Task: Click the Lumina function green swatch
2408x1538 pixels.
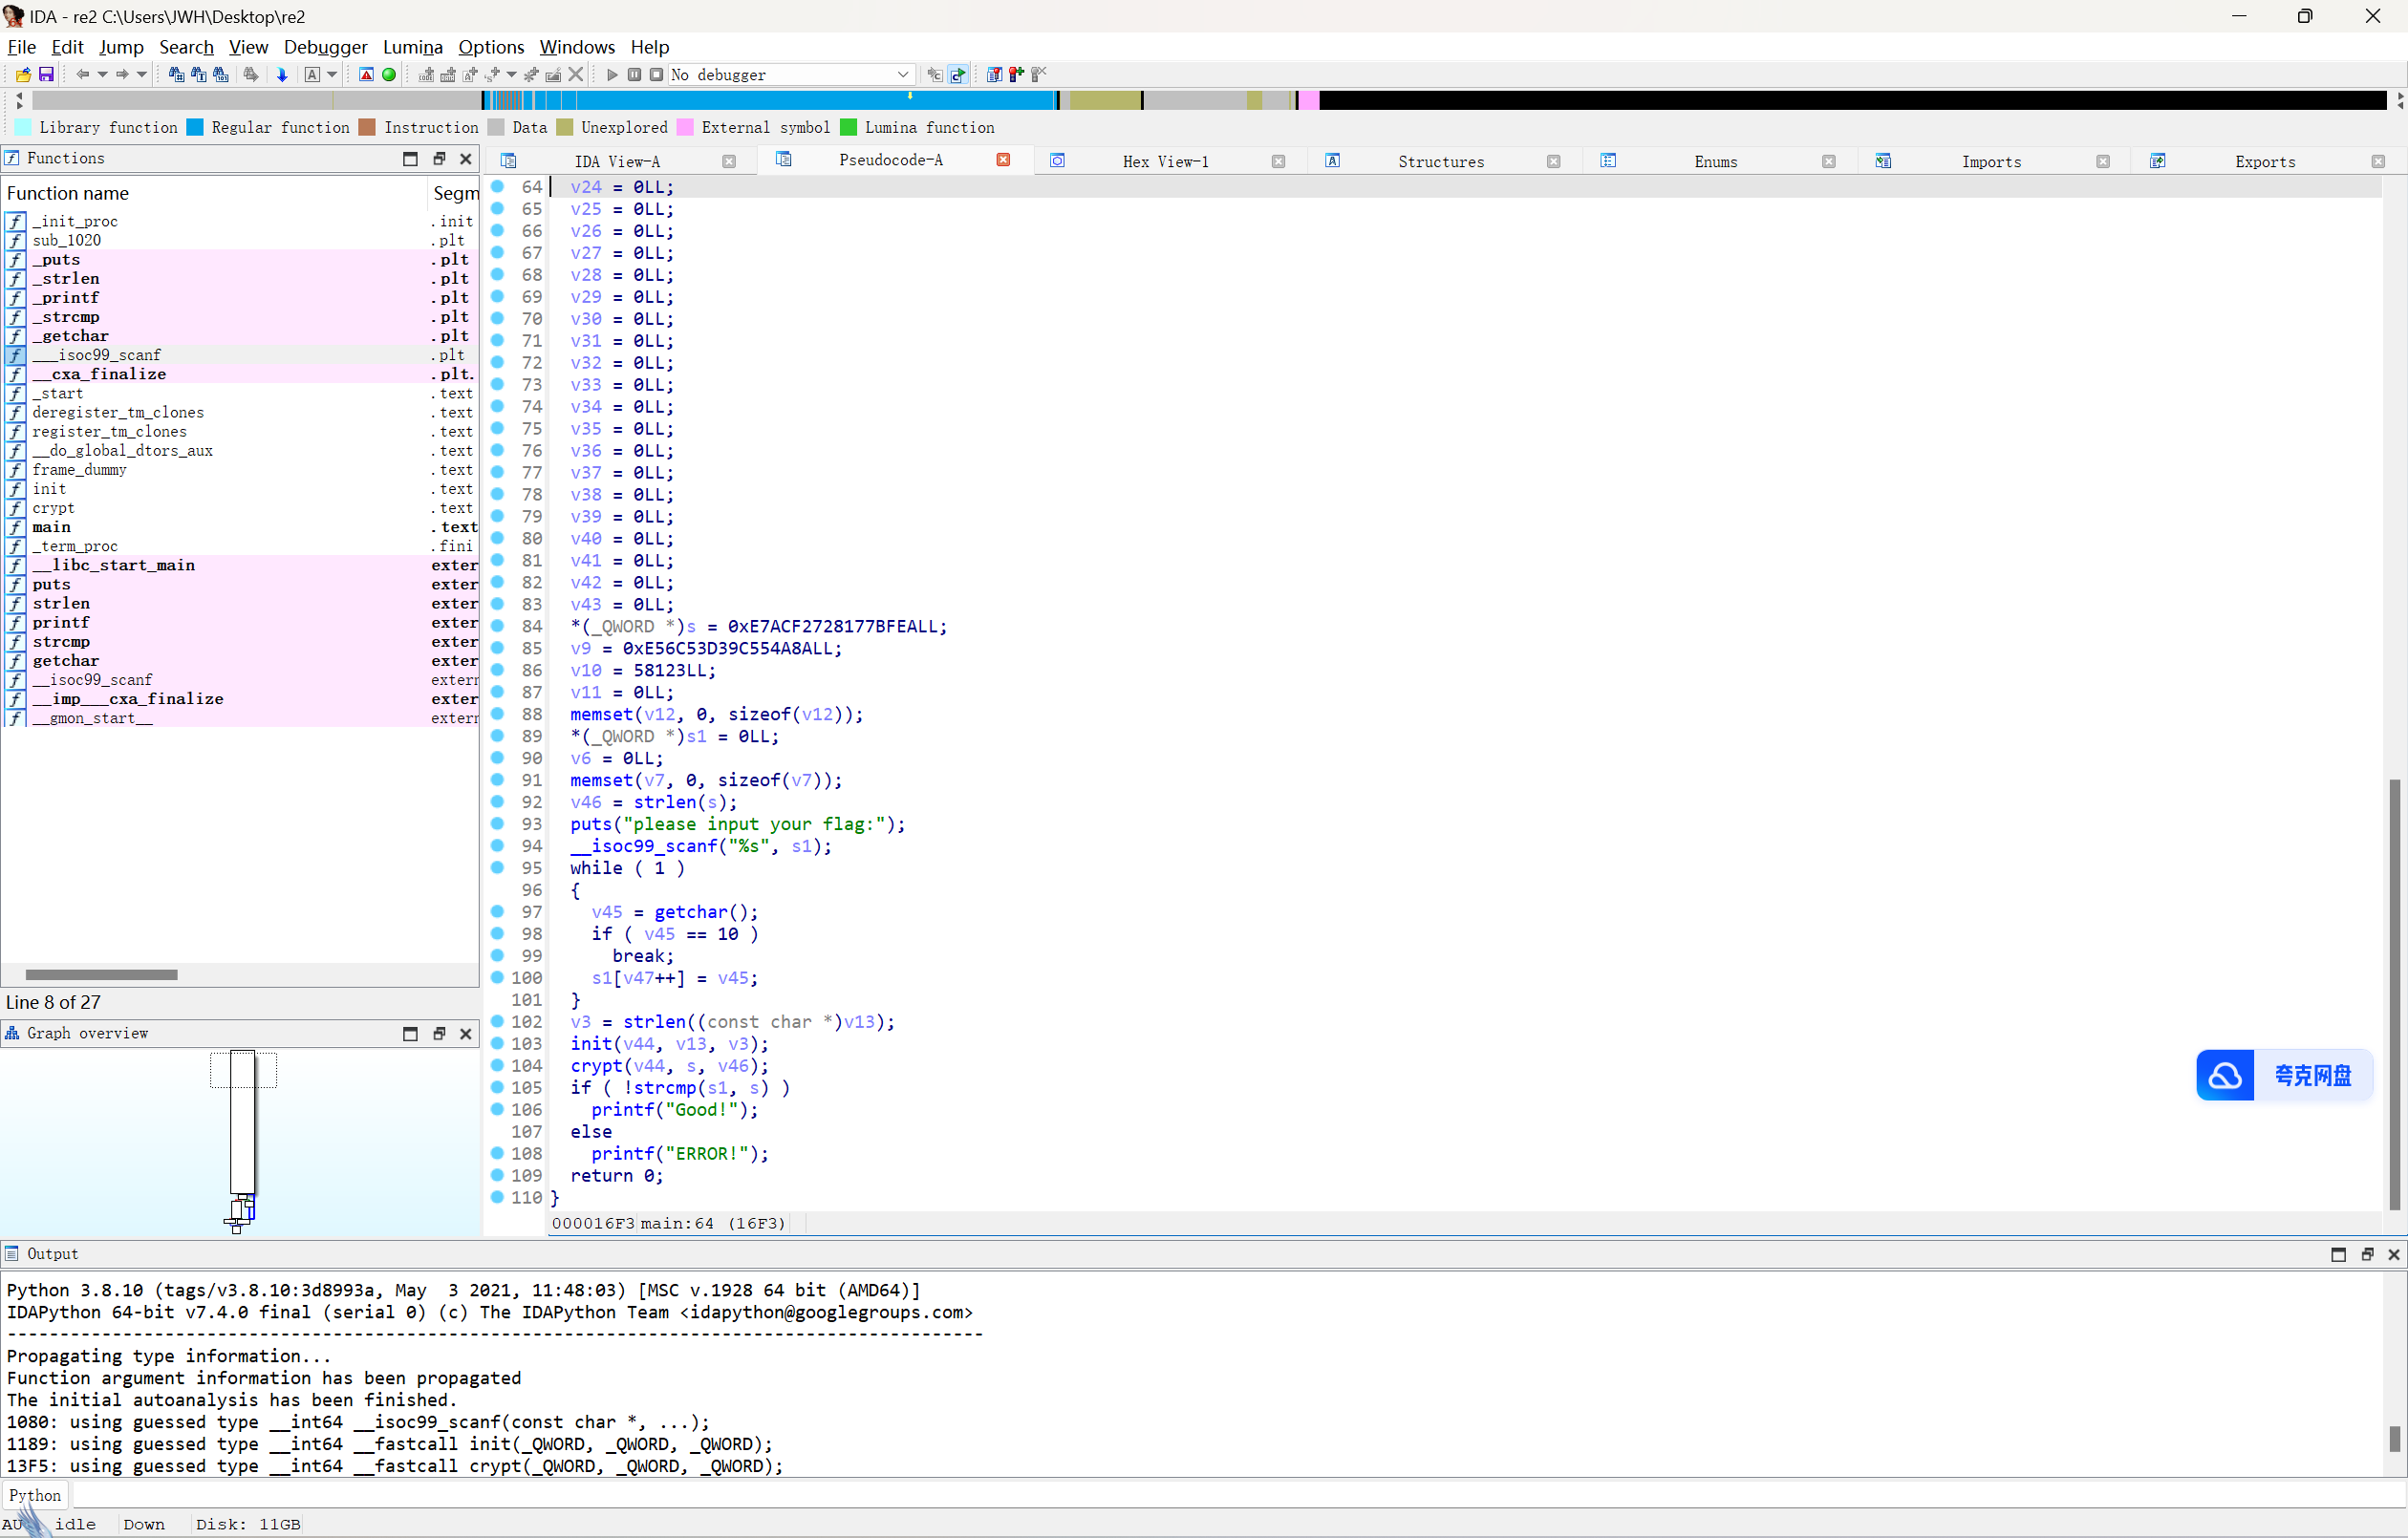Action: 848,127
